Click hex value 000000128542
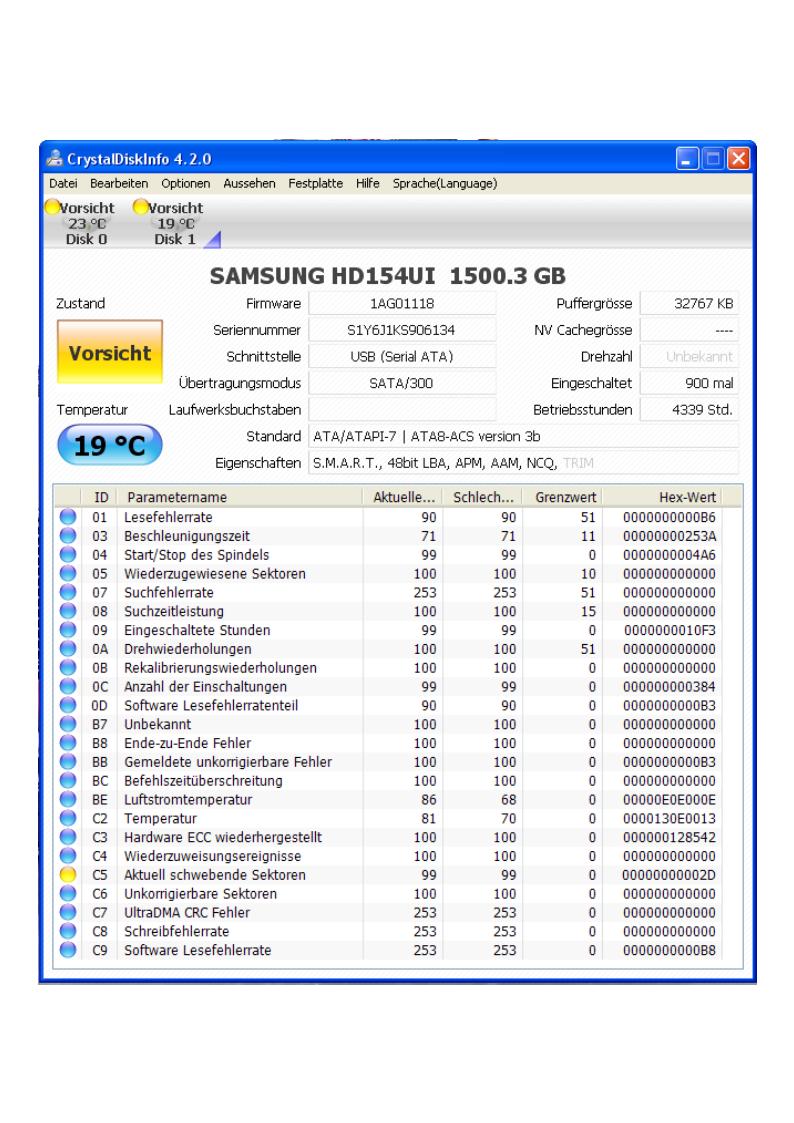Viewport: 794px width, 1123px height. [x=669, y=837]
